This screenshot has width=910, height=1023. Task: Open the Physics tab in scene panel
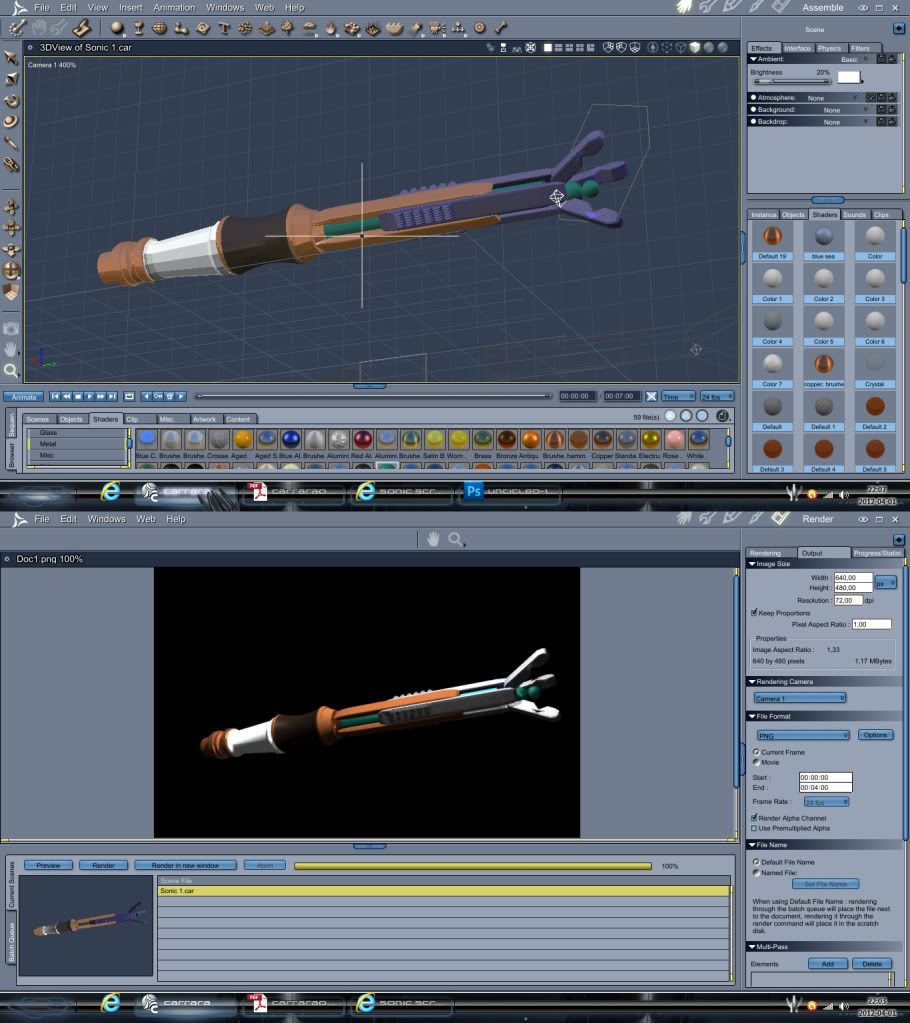[829, 48]
